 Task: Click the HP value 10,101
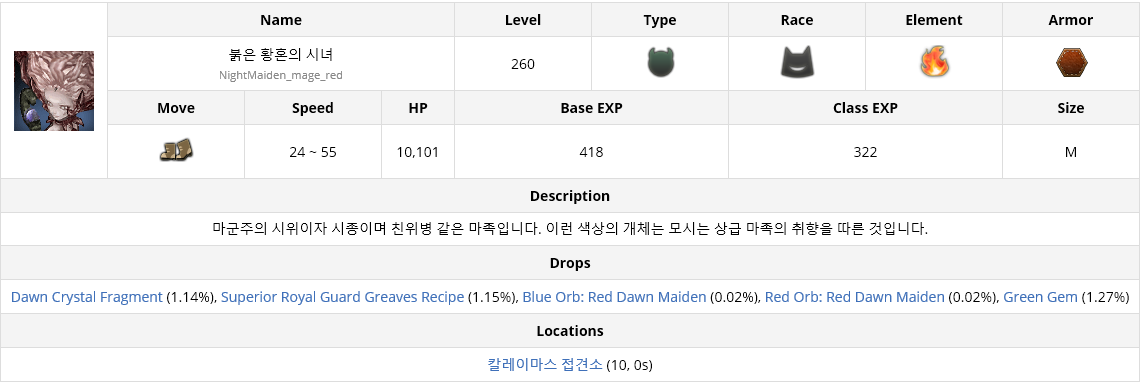(x=418, y=152)
